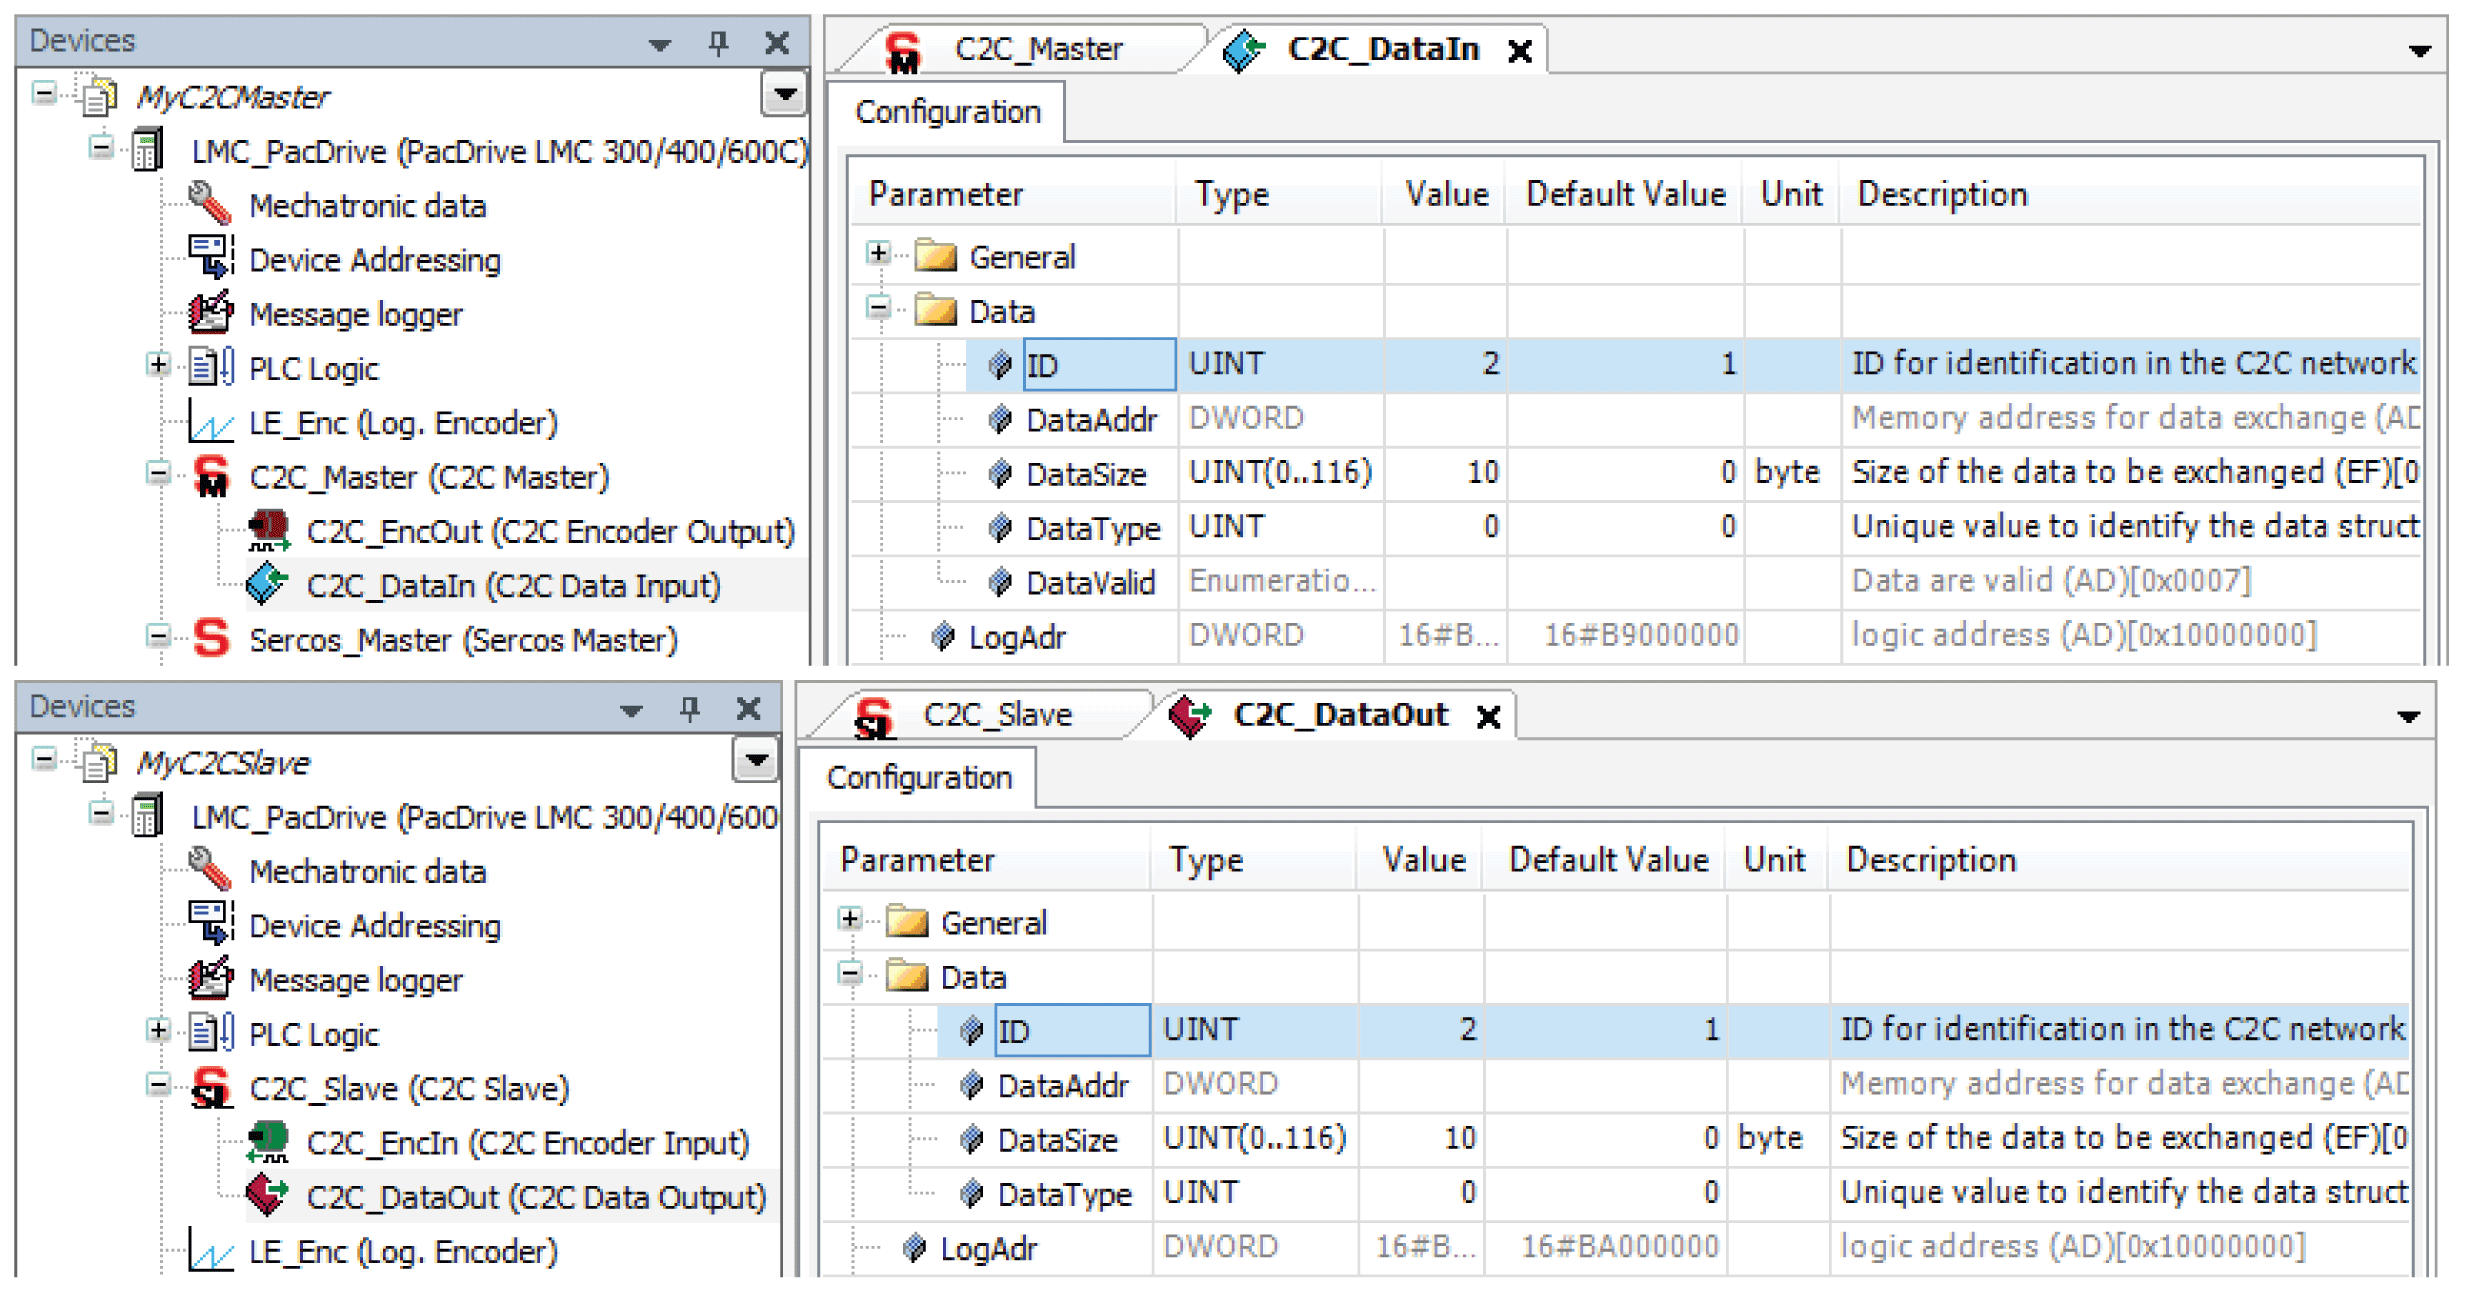
Task: Click the Message logger icon in the MyC2CSlave tree
Action: (x=210, y=979)
